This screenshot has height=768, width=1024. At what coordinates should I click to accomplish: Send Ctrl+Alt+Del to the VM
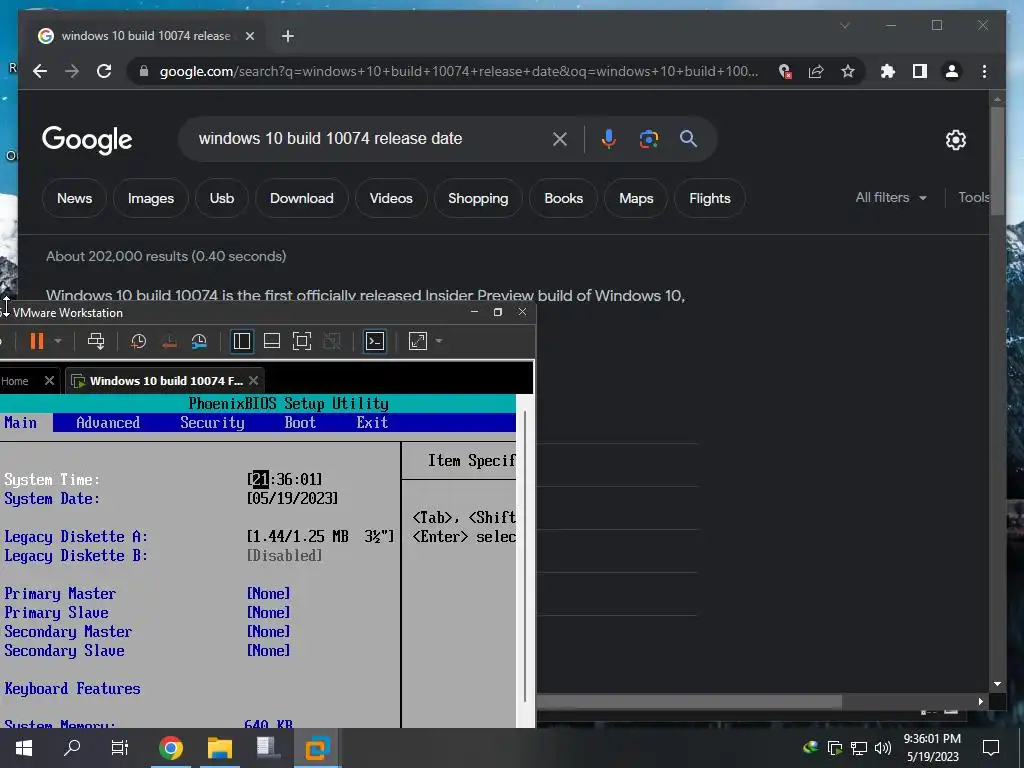click(96, 341)
